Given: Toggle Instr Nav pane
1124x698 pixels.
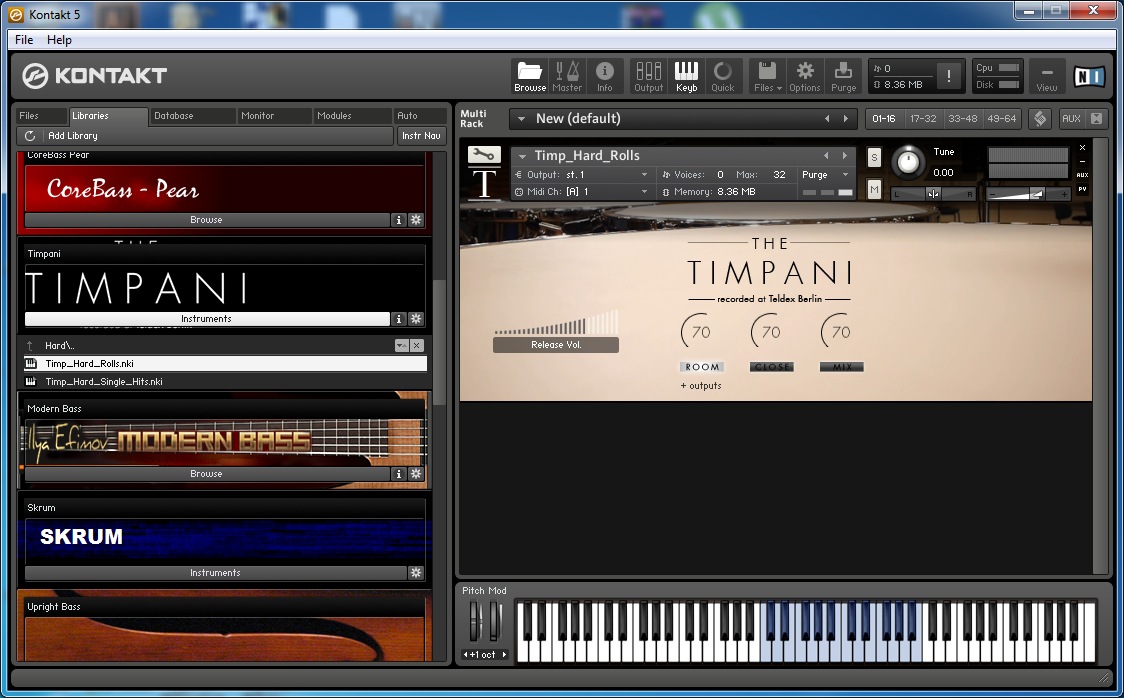Looking at the screenshot, I should [421, 135].
